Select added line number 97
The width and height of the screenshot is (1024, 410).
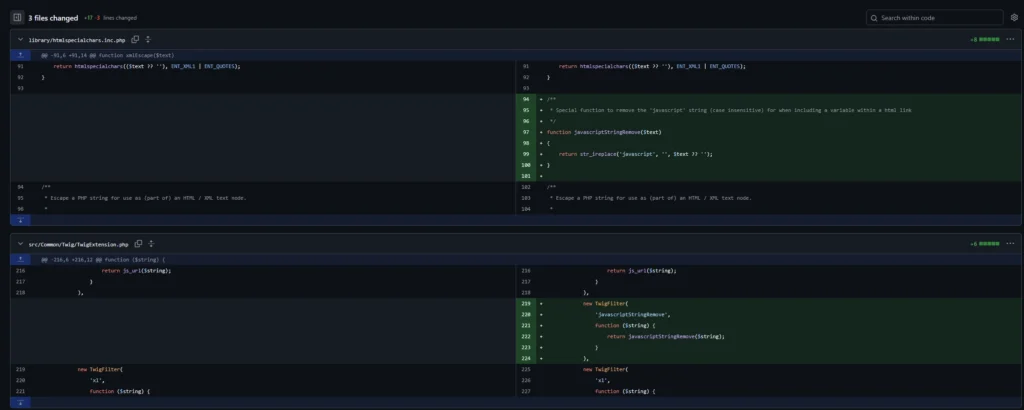click(526, 132)
